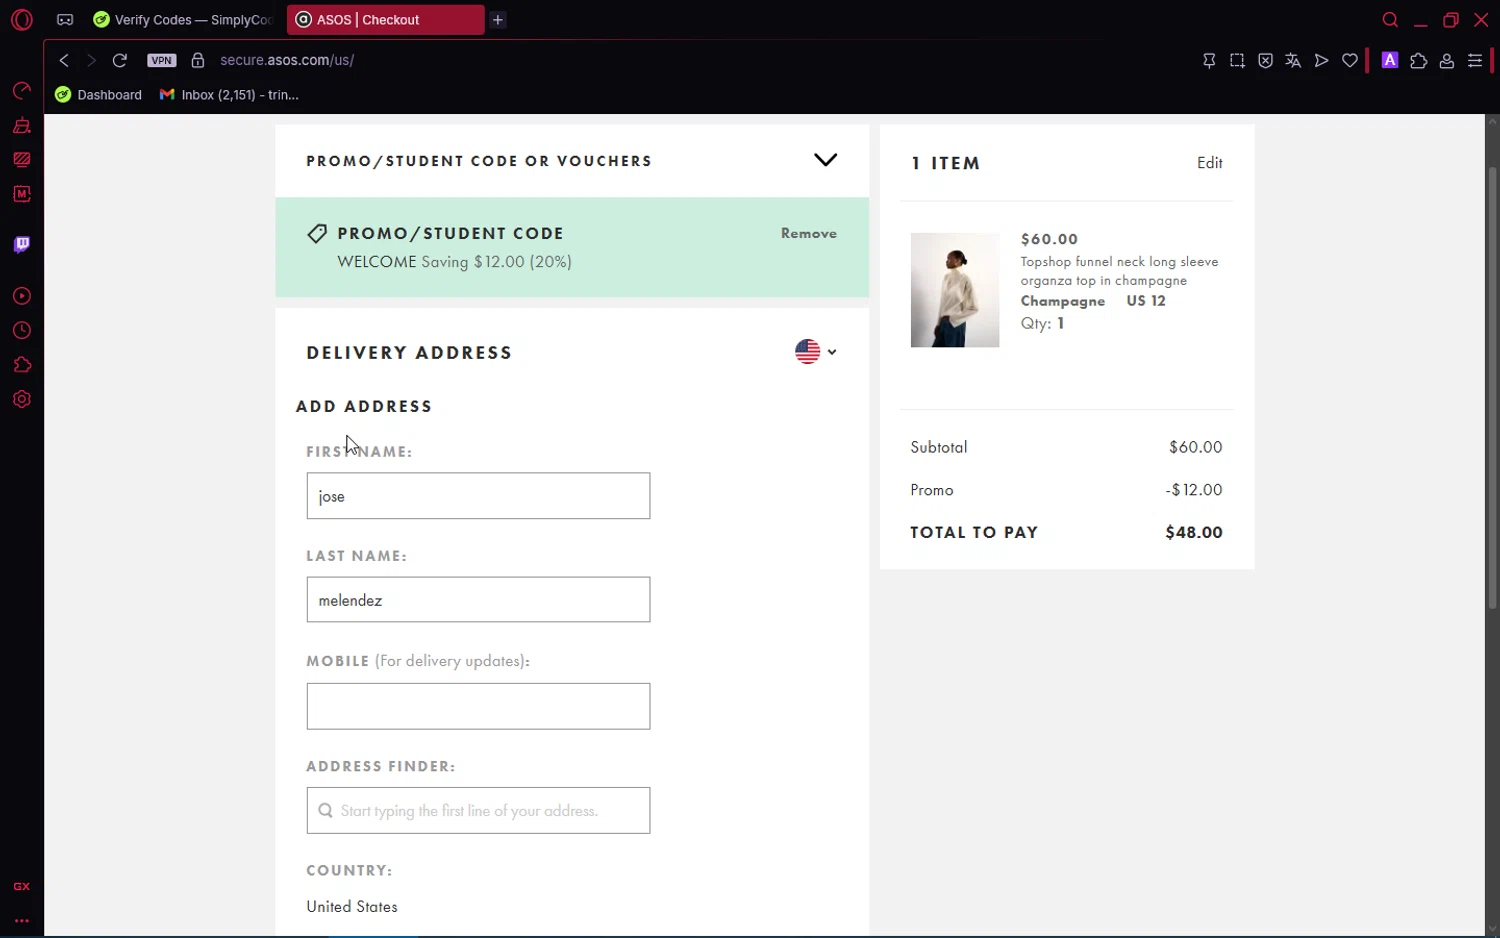
Task: Open the profile account icon
Action: (1446, 61)
